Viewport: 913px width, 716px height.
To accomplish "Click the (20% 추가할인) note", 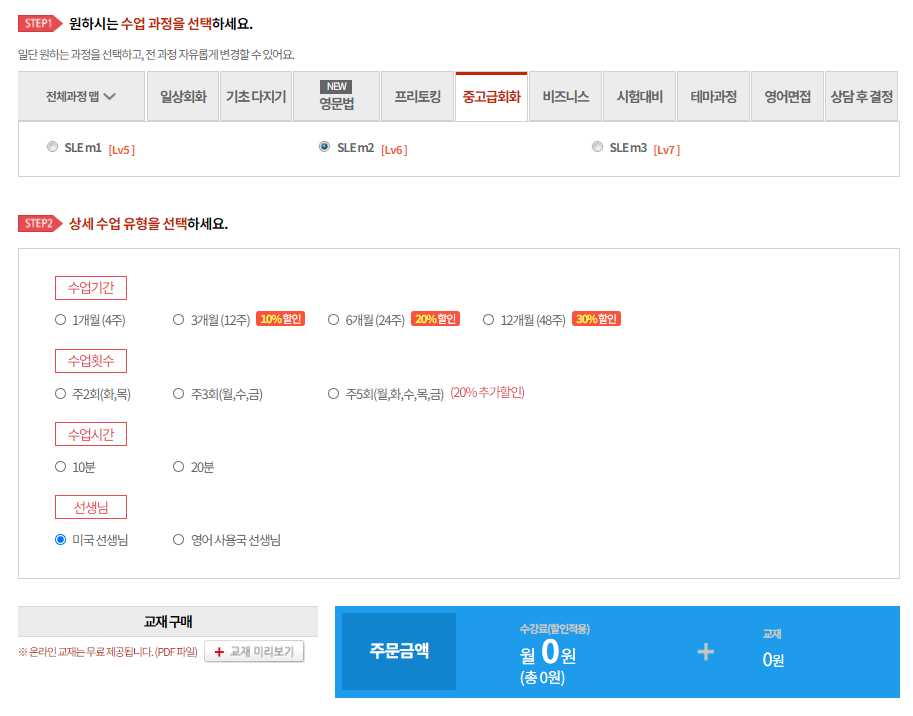I will point(488,393).
